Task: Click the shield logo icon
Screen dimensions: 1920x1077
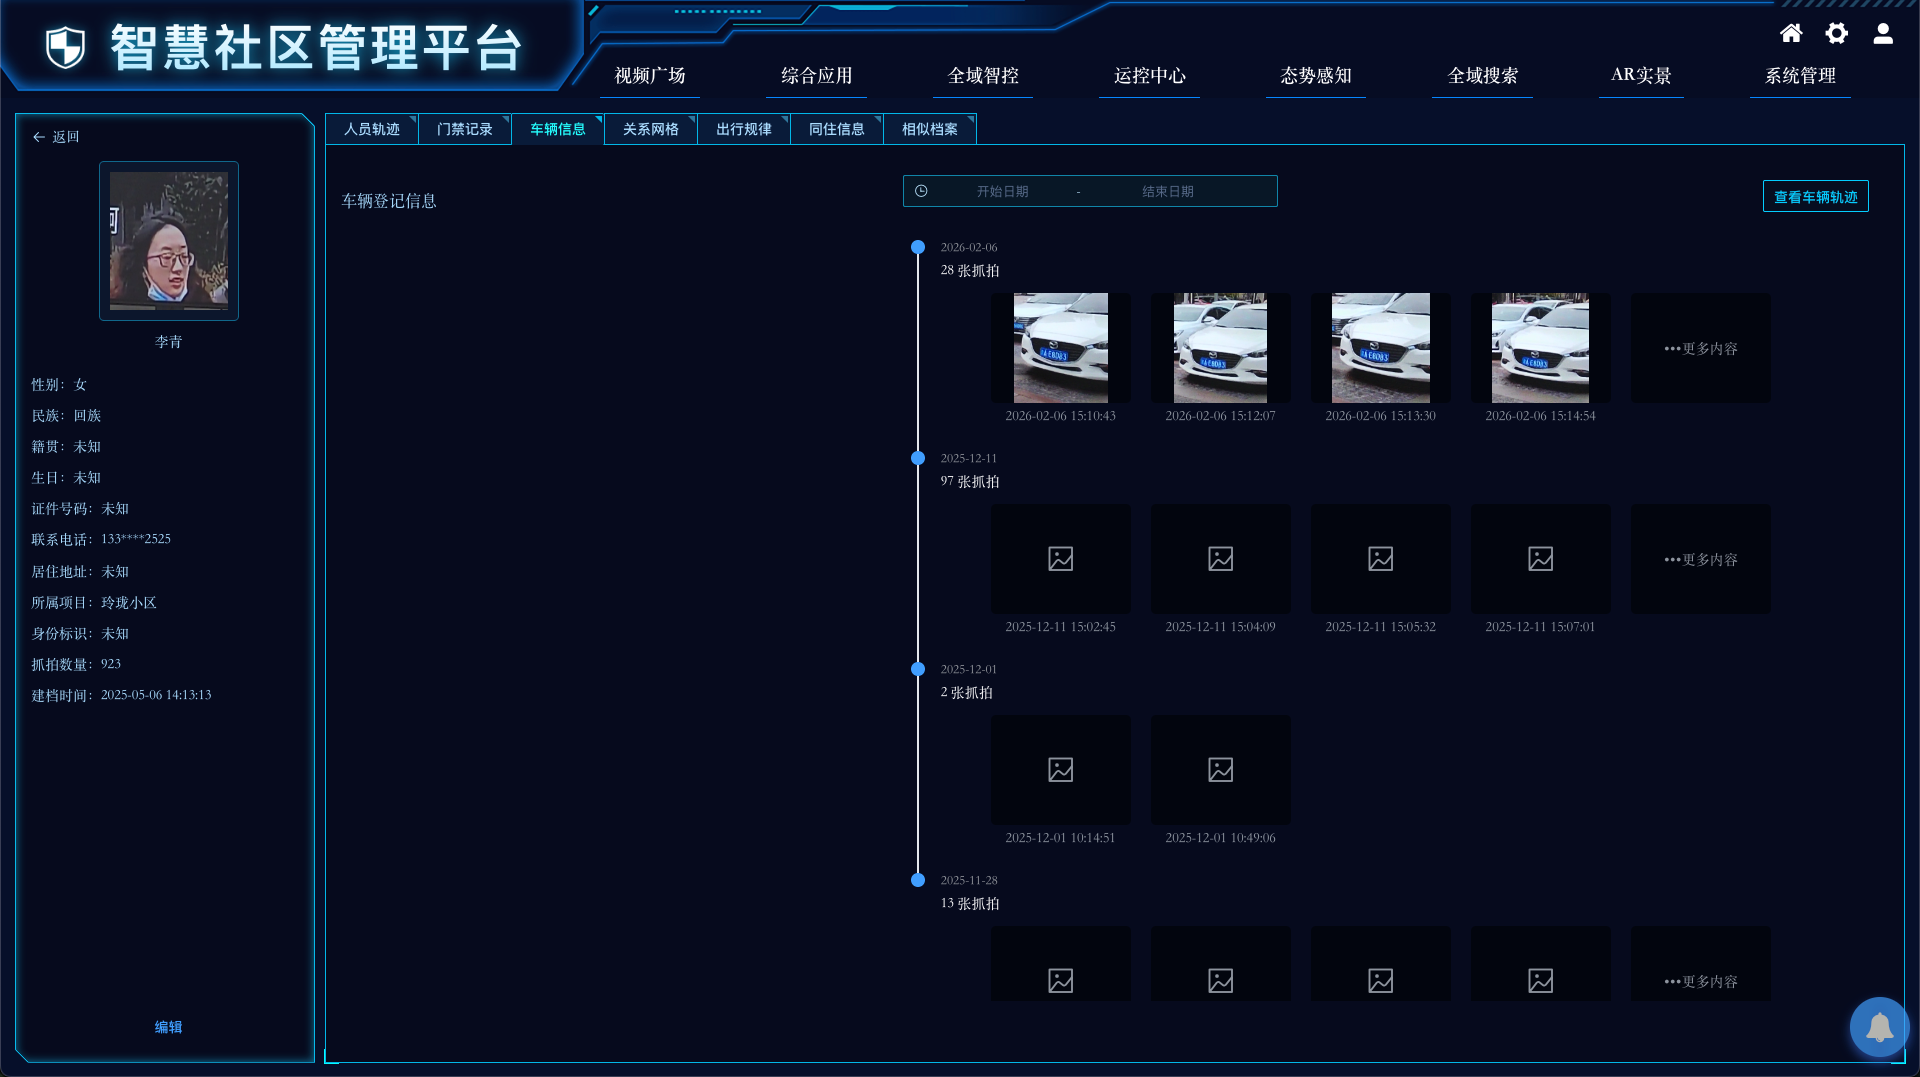Action: [66, 48]
